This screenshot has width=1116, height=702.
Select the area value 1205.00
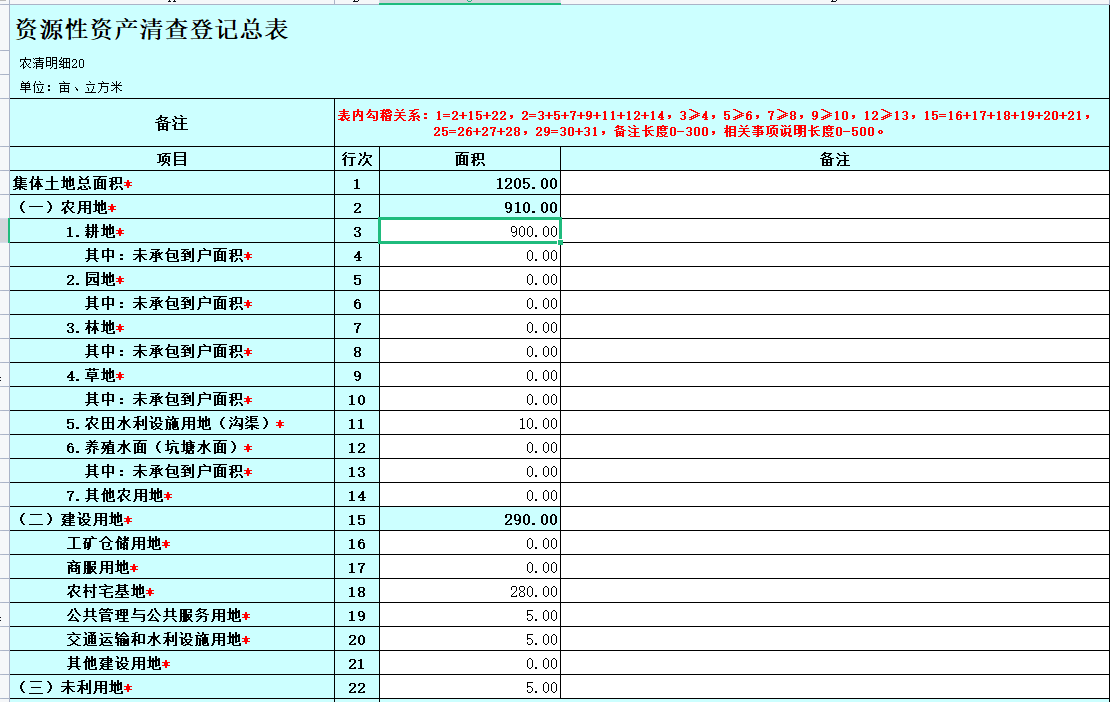pyautogui.click(x=470, y=183)
